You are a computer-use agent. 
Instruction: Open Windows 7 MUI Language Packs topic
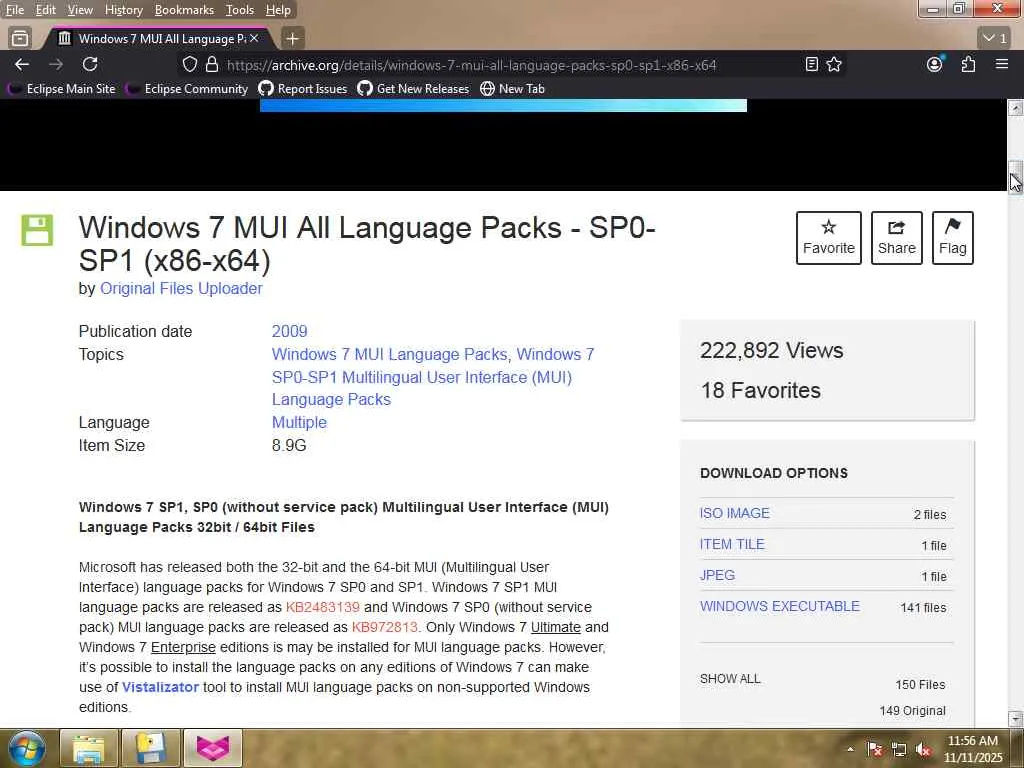tap(389, 354)
